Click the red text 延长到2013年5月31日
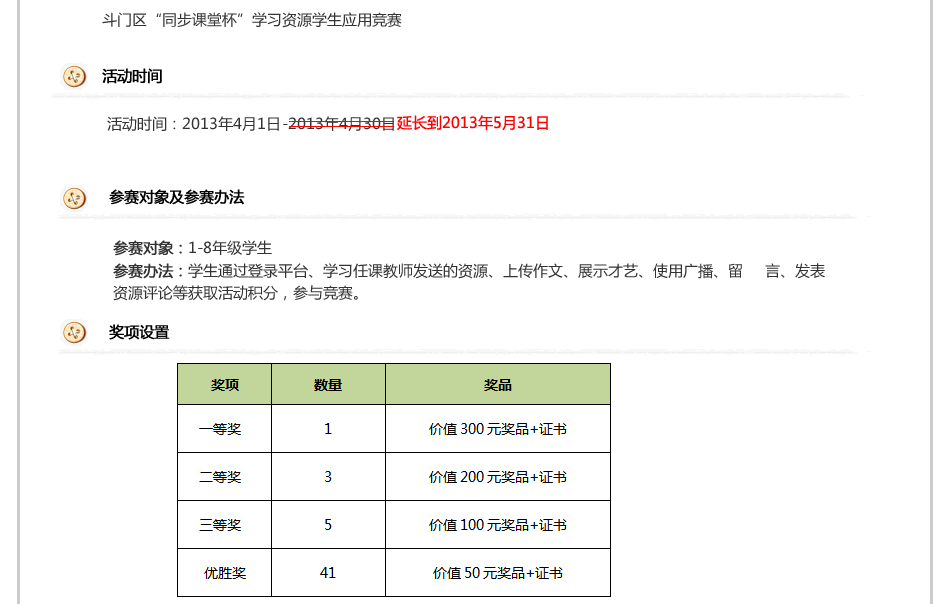 point(473,124)
